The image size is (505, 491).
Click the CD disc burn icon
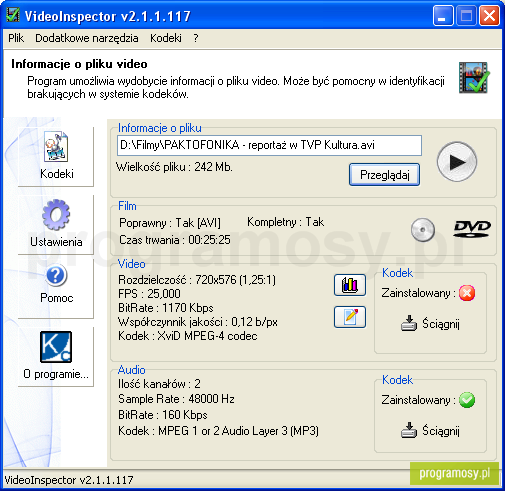pos(423,230)
